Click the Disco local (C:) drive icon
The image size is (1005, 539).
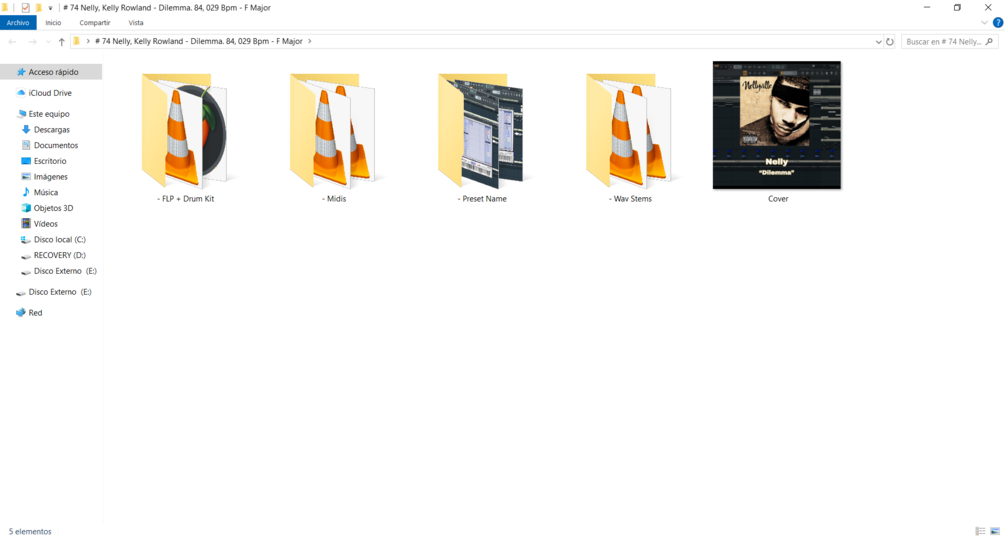click(x=26, y=240)
